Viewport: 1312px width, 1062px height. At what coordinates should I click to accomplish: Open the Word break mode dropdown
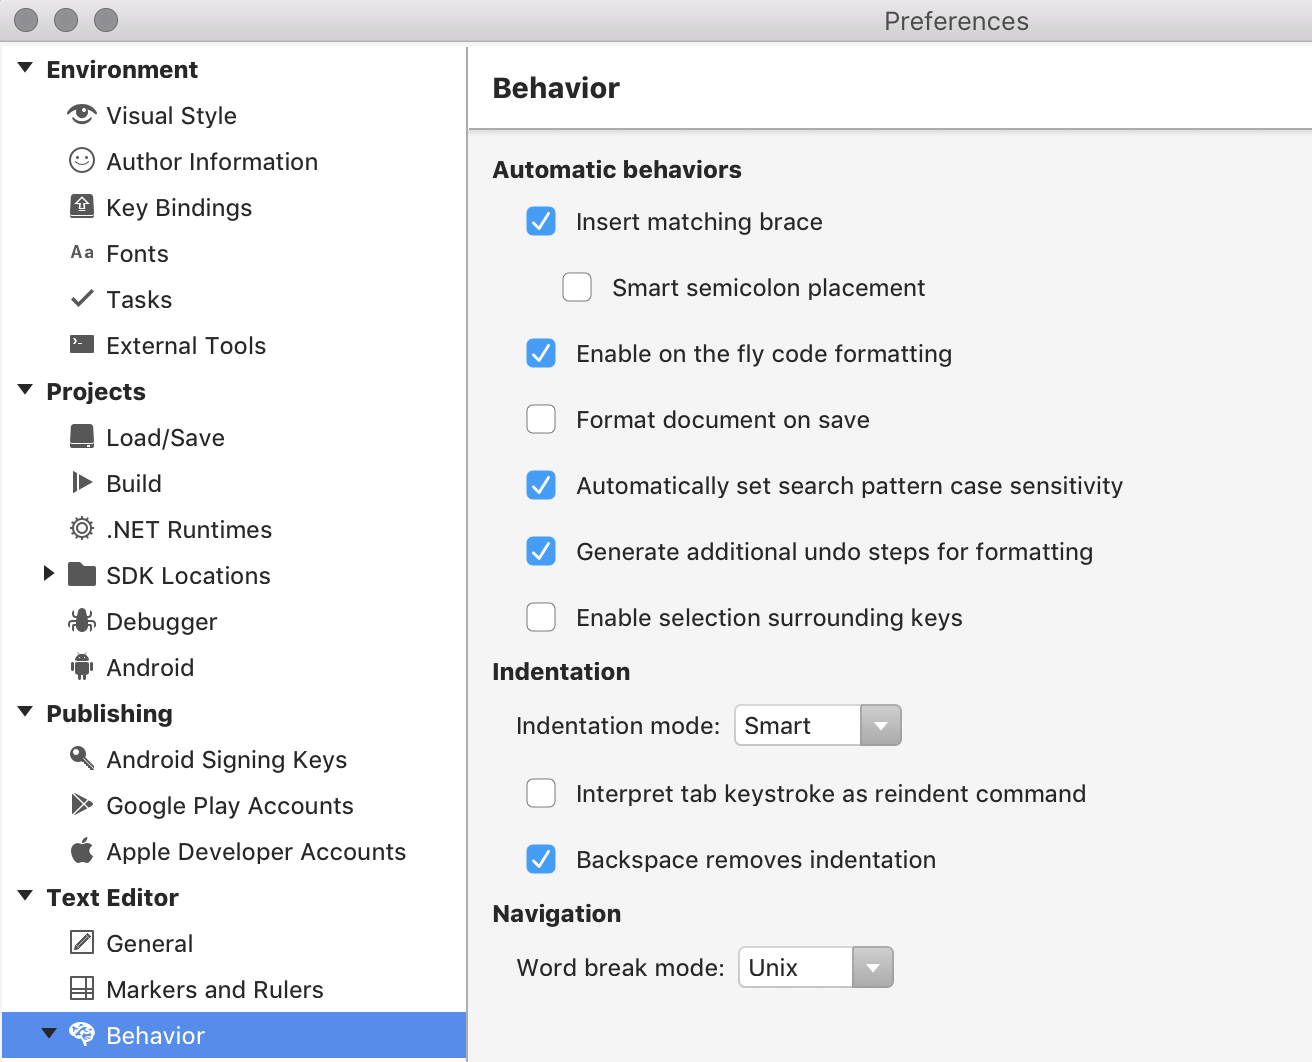[871, 967]
